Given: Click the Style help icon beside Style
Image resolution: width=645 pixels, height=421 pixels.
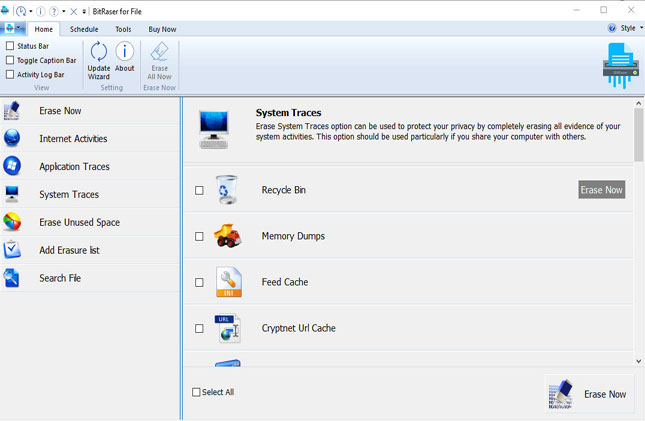Looking at the screenshot, I should click(612, 28).
